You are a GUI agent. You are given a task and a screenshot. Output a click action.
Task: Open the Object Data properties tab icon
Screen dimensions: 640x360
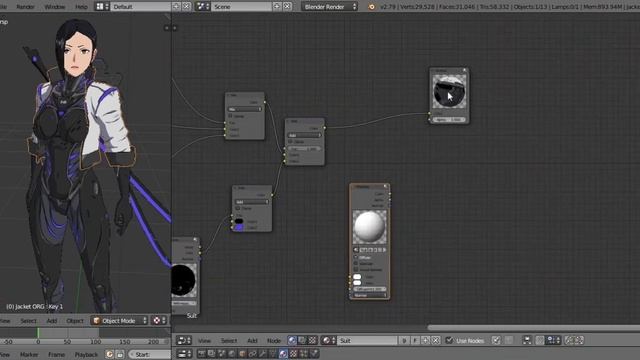pos(273,353)
